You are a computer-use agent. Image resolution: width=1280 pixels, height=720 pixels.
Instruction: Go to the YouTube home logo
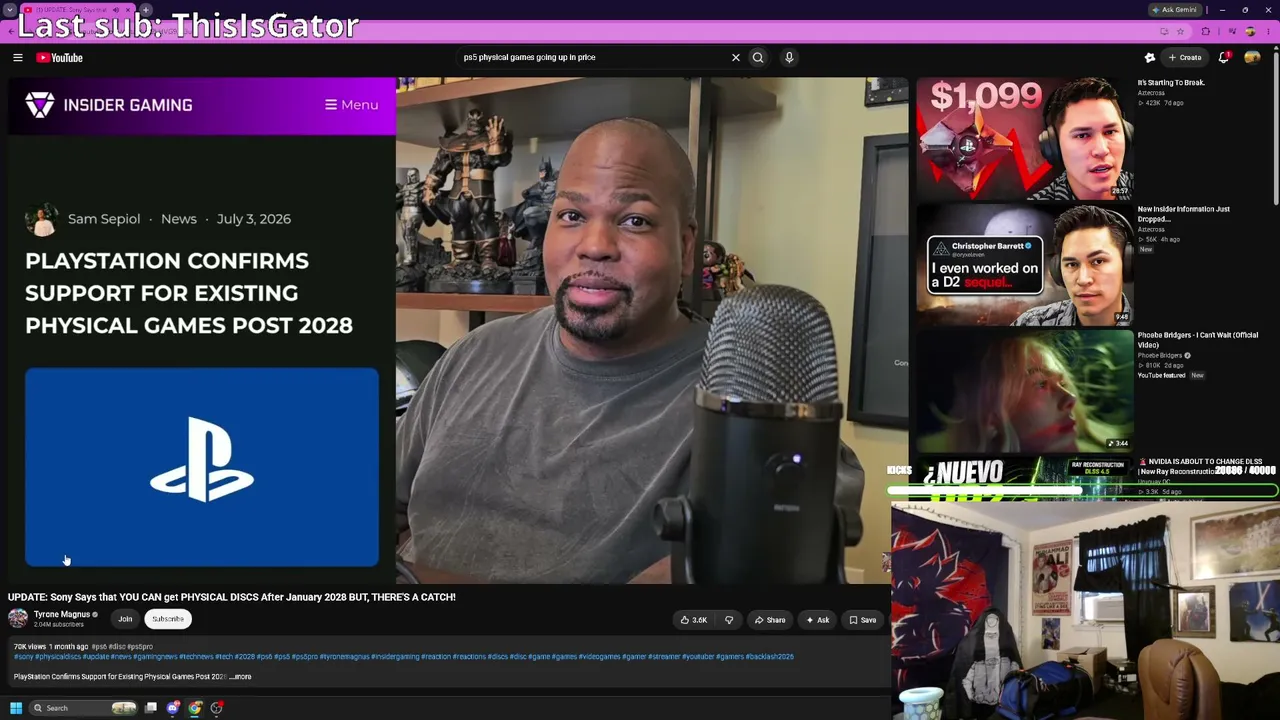pos(60,57)
